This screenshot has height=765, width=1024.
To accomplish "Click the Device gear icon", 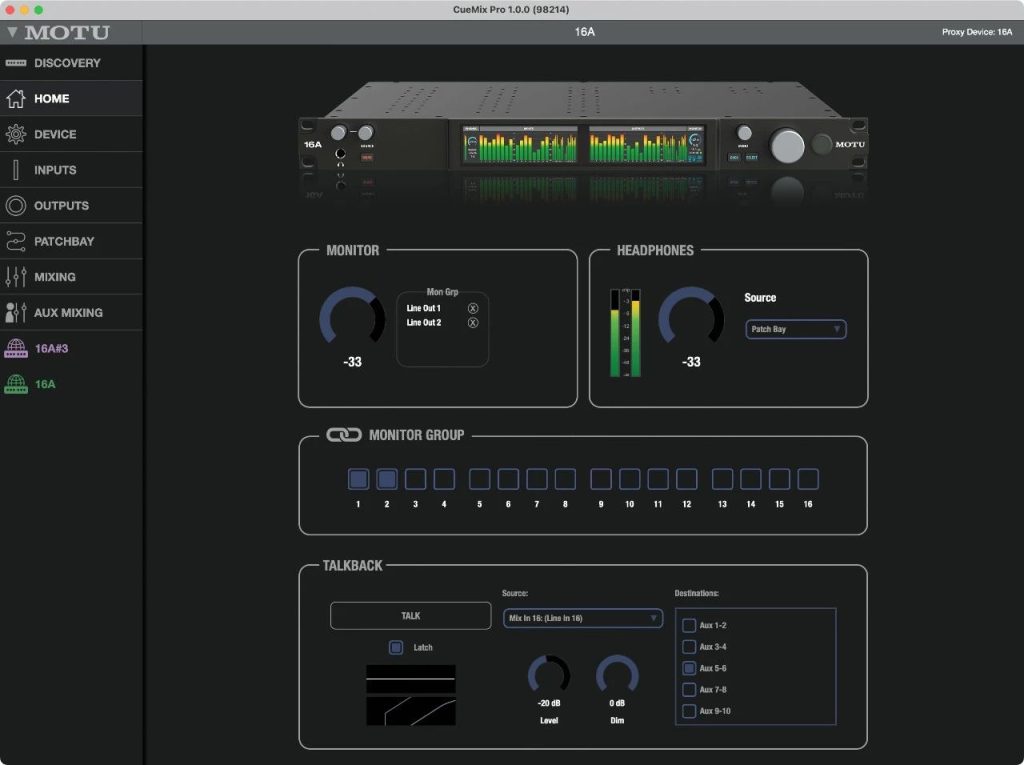I will [x=15, y=134].
